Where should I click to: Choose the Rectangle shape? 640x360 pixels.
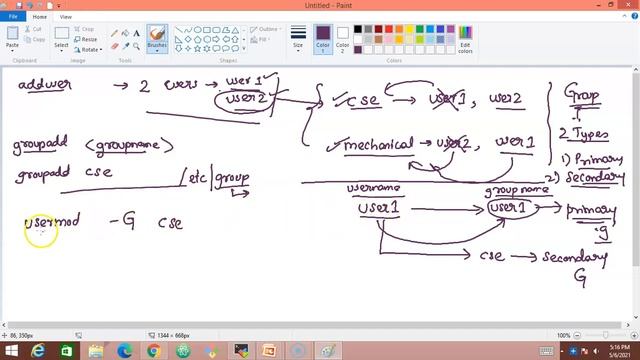(207, 30)
